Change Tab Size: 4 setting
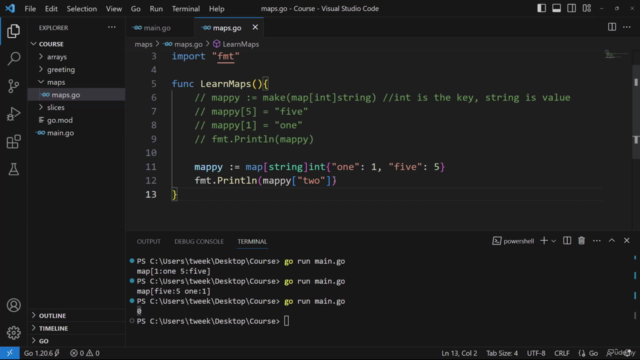This screenshot has width=640, height=360. 502,353
